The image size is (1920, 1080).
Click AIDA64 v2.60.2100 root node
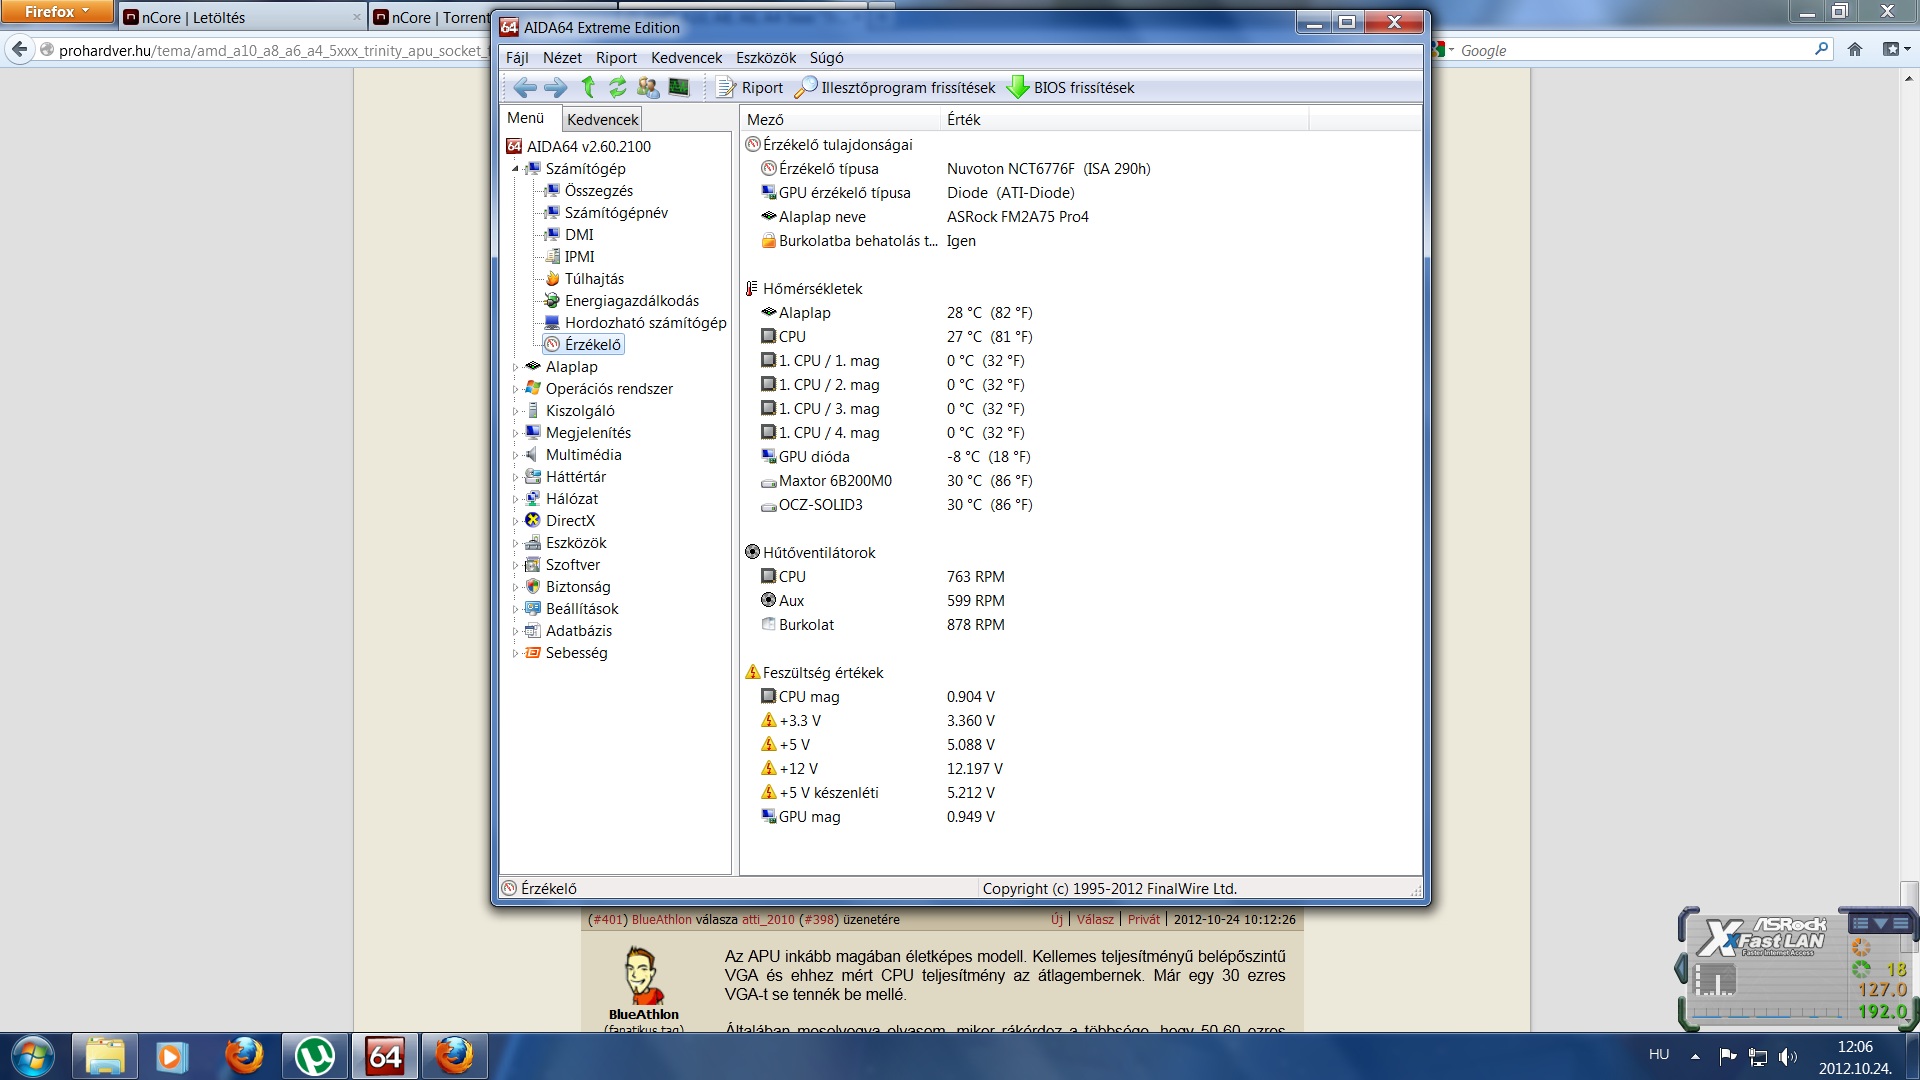click(588, 147)
